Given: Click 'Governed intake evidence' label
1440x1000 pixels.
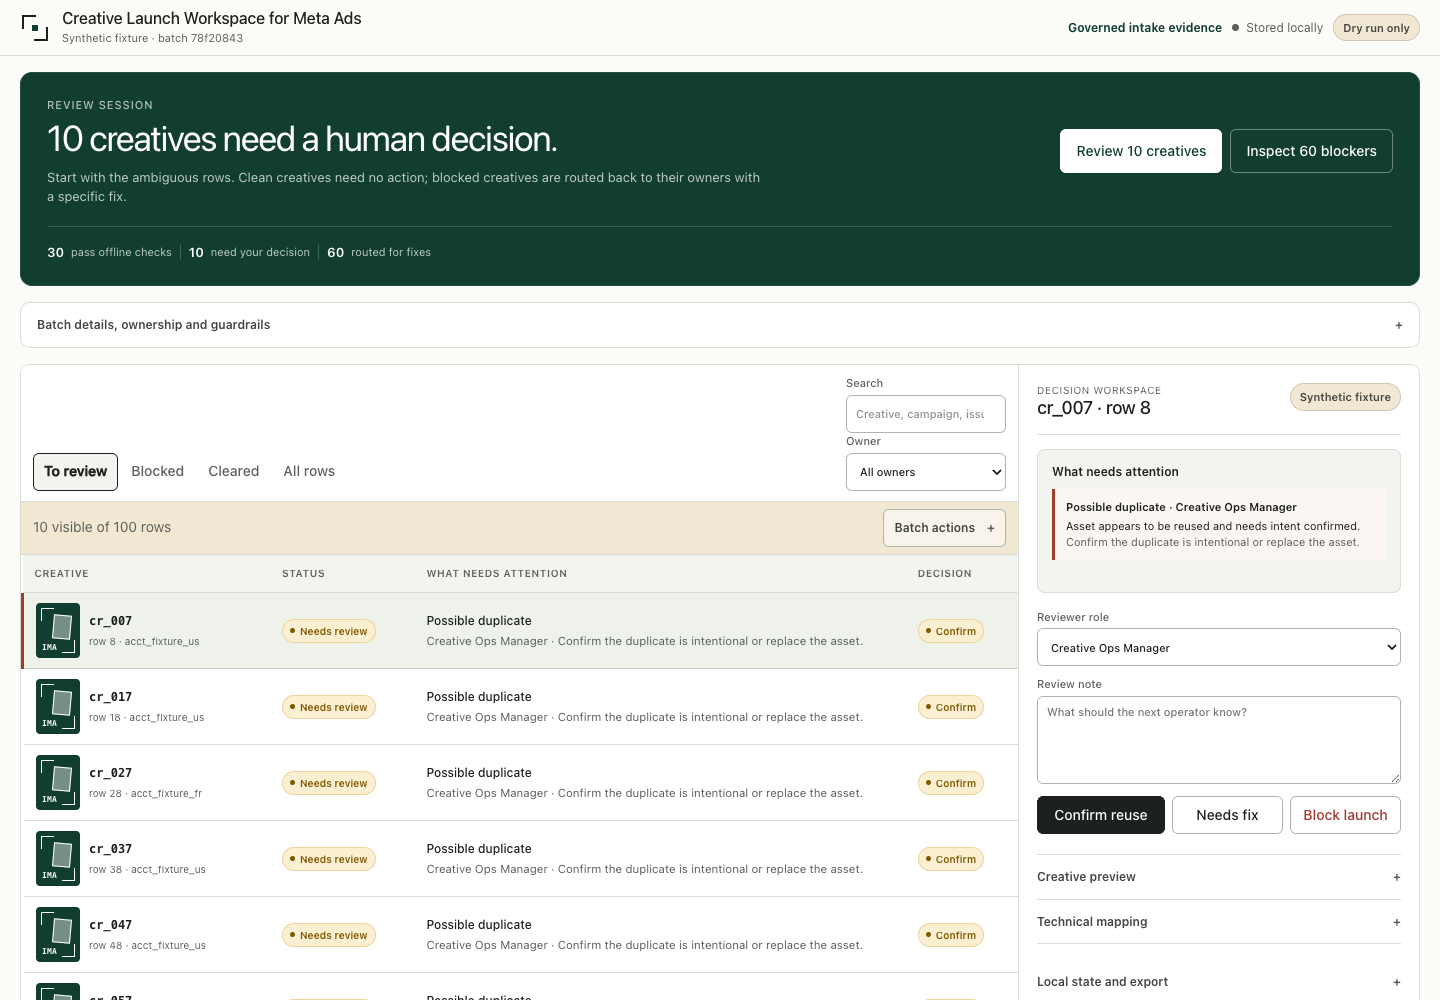Looking at the screenshot, I should pos(1145,28).
